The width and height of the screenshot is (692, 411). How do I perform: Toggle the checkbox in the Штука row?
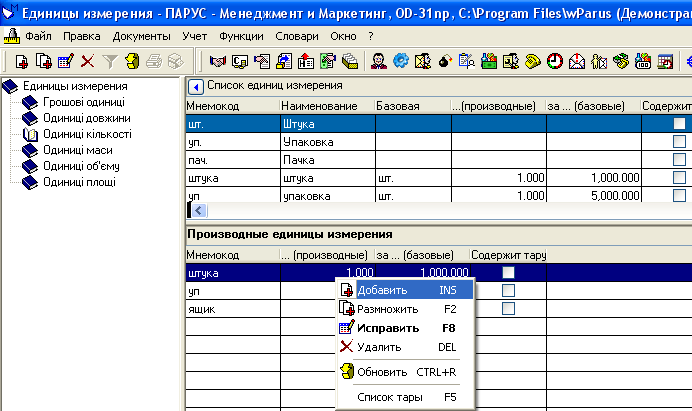click(679, 124)
